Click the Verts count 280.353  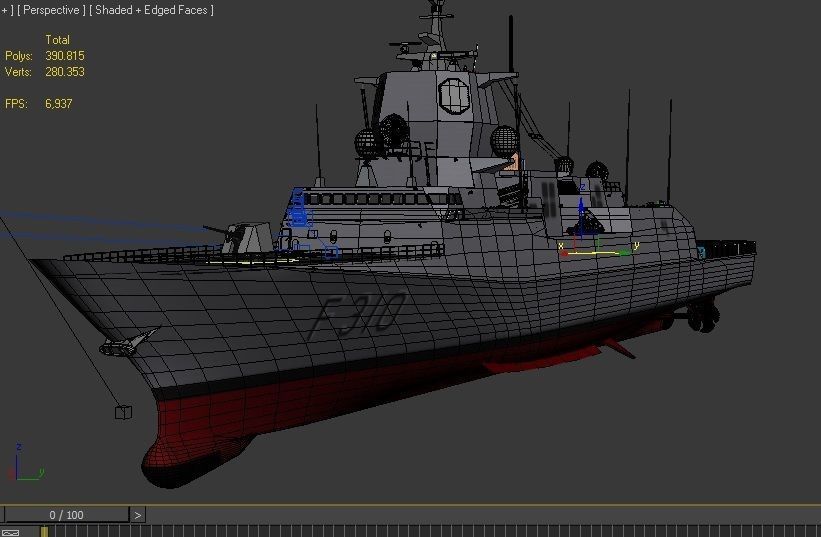coord(64,72)
